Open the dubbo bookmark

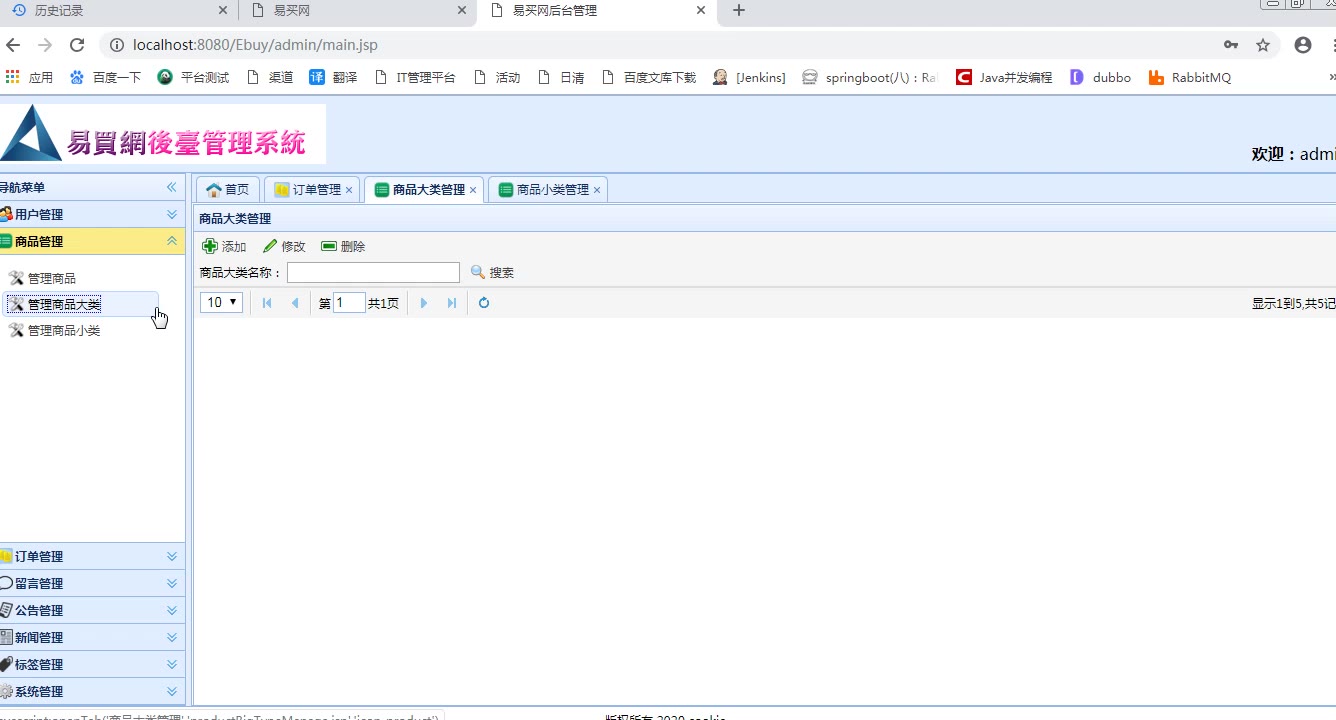[1100, 77]
